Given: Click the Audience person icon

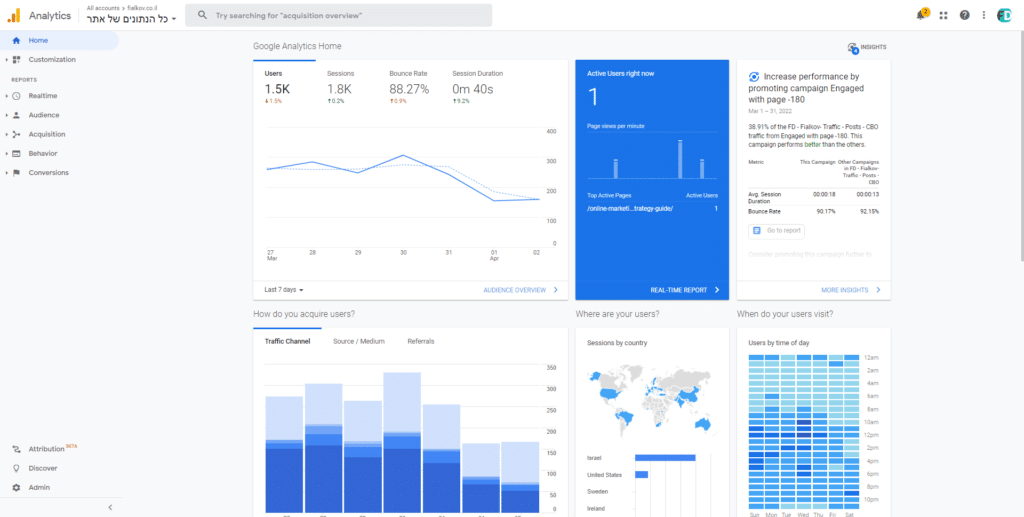Looking at the screenshot, I should pos(16,115).
